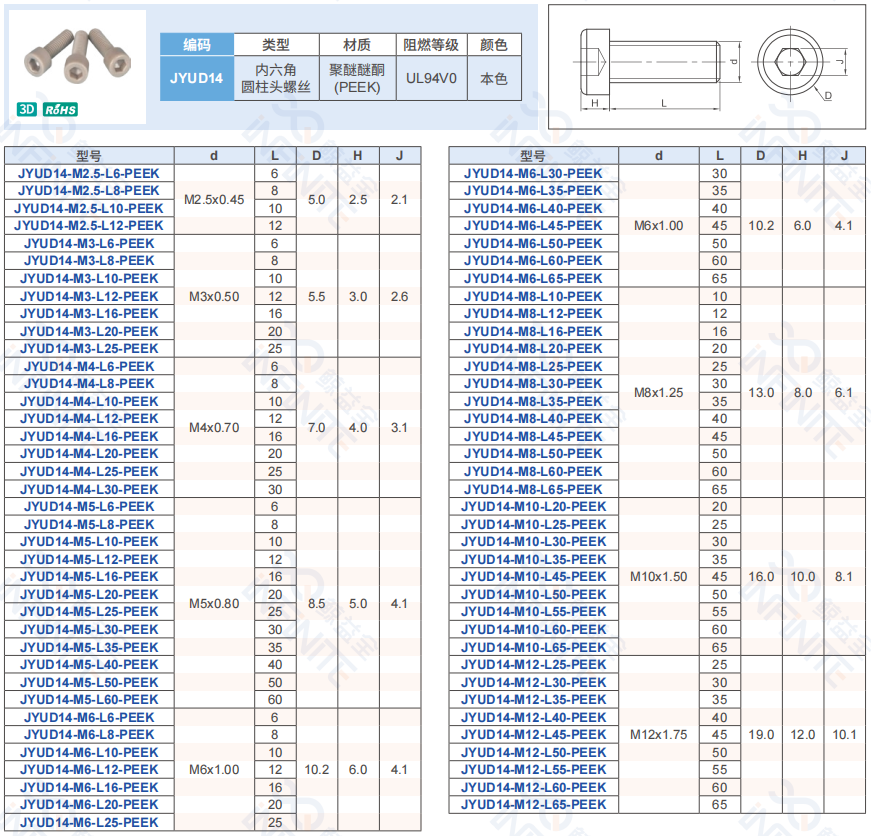
Task: Open model JYUD14-M3-L12-PEEK link
Action: point(89,296)
